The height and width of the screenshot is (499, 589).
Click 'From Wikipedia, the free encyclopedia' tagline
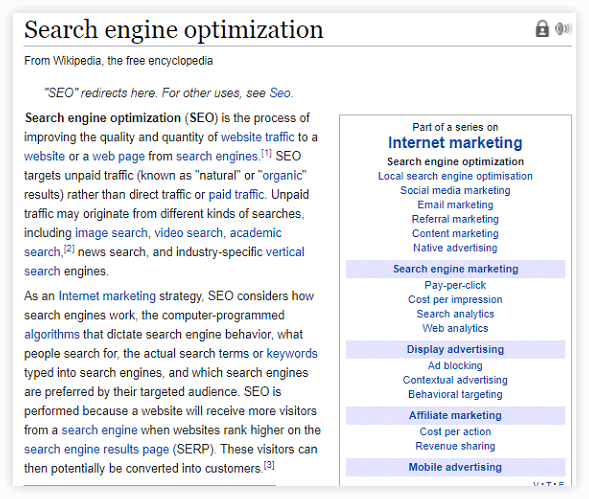(x=118, y=61)
